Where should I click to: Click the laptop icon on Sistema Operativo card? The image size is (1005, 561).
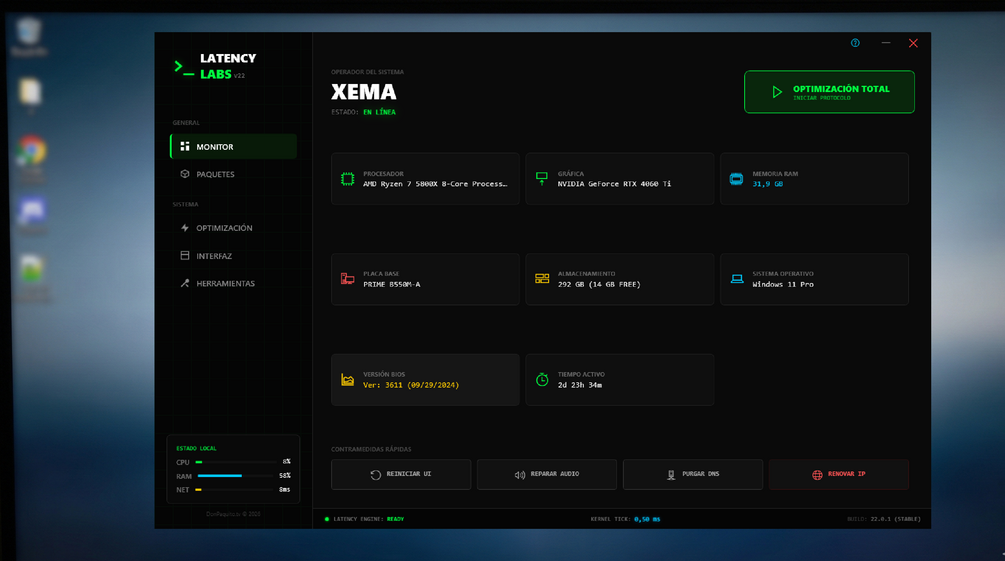(x=737, y=279)
